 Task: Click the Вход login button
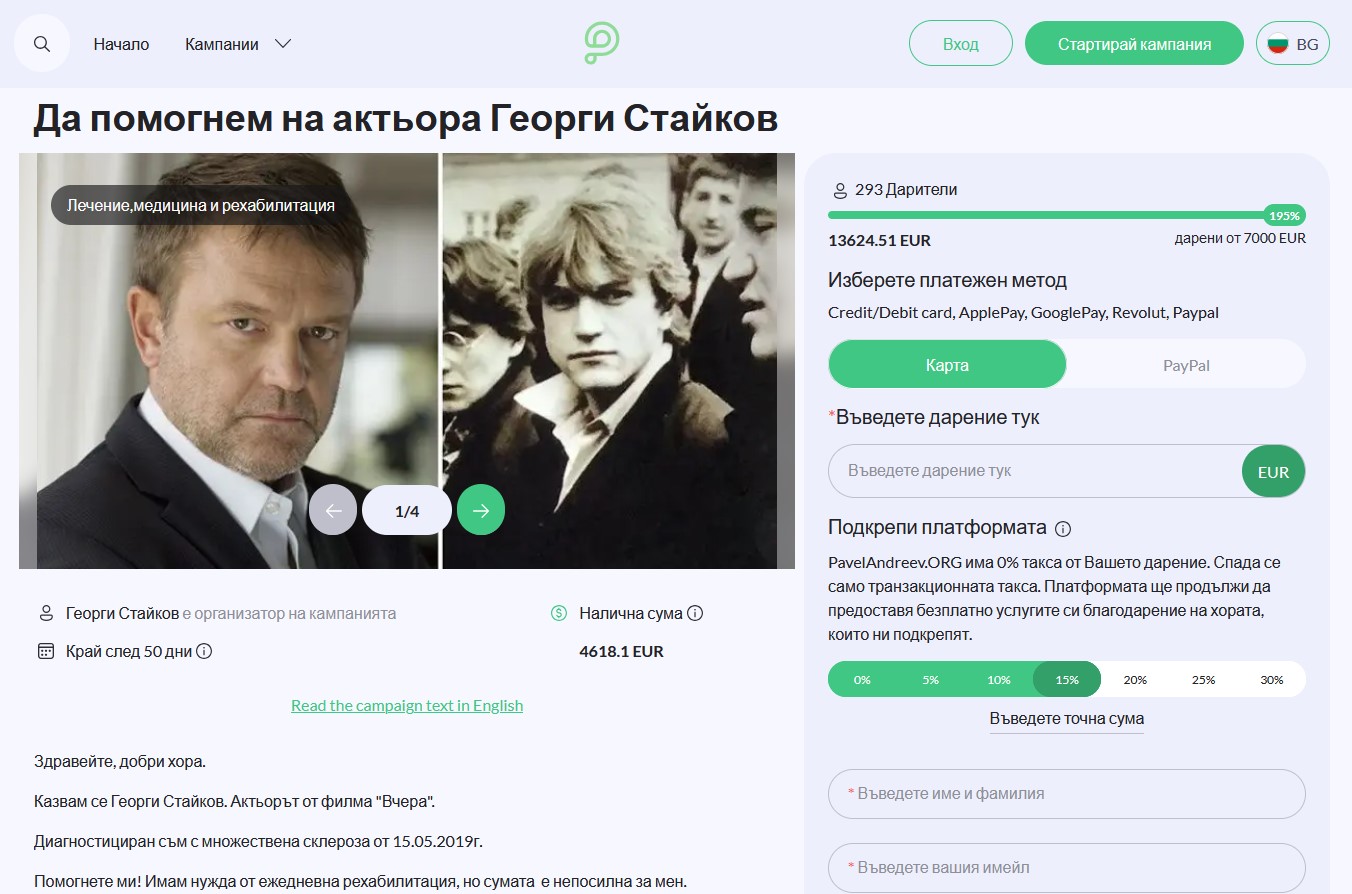pos(961,44)
